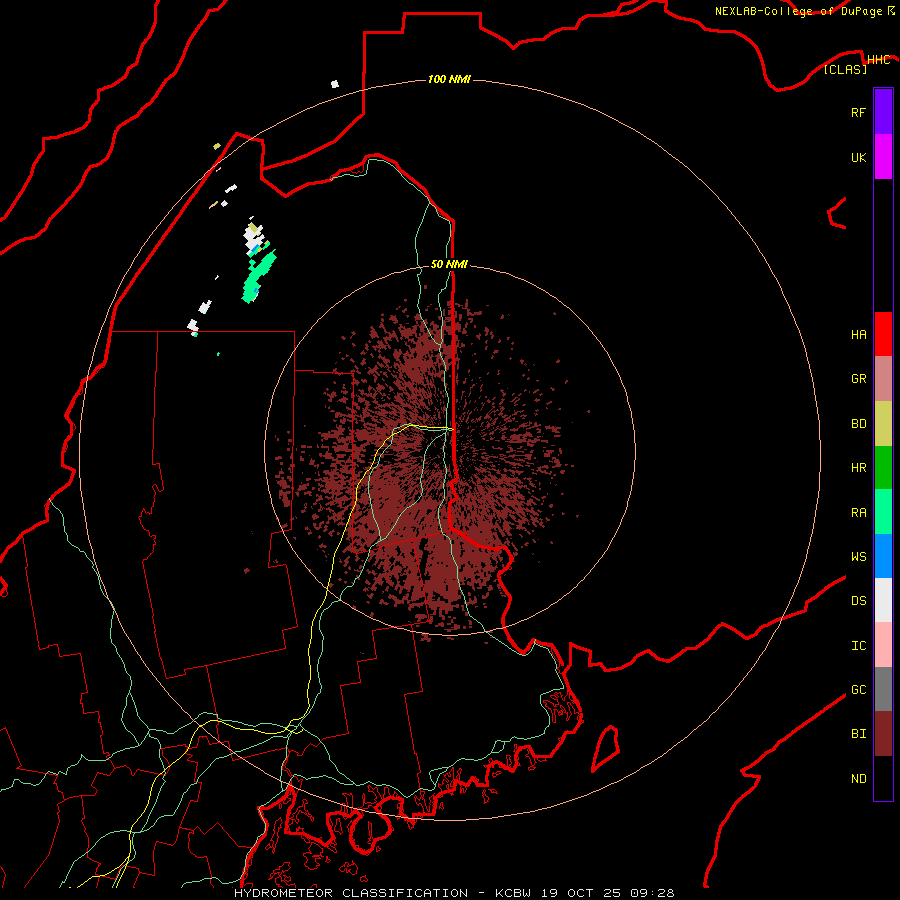The width and height of the screenshot is (900, 900).
Task: Click the ND legend label
Action: pos(858,779)
